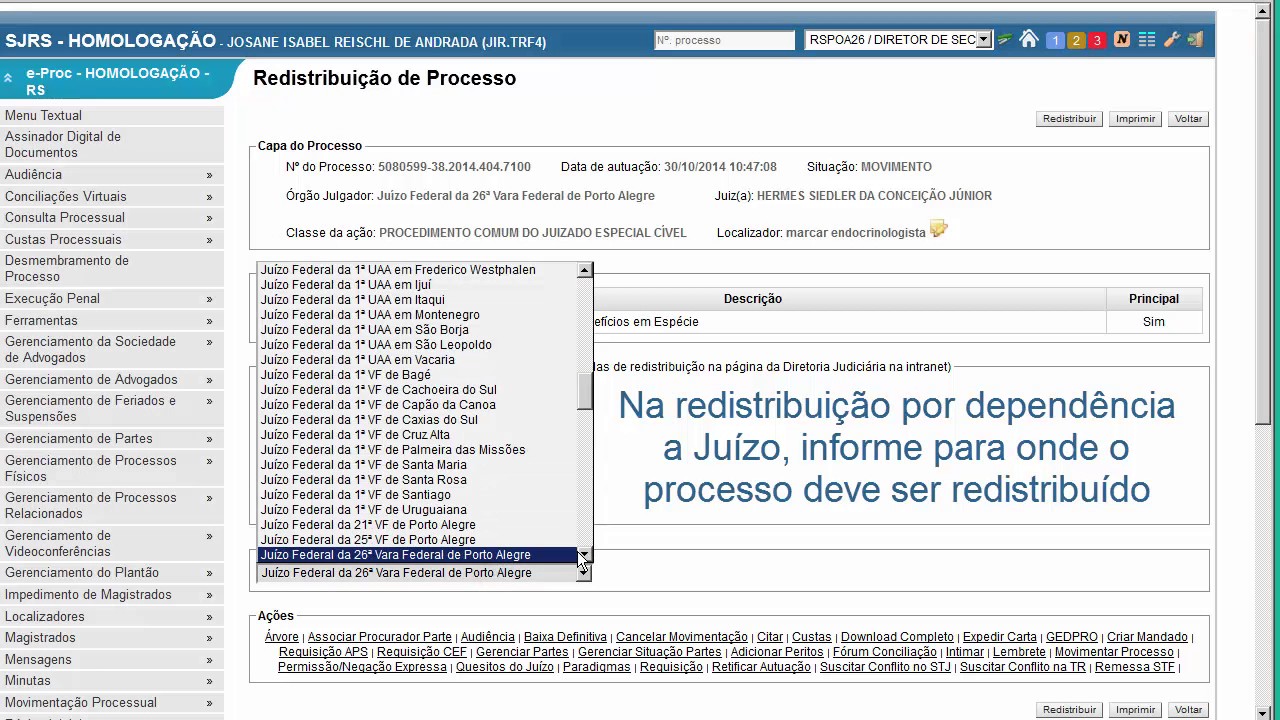Select Juízo Federal da 1ª UAA em Ijuí
The height and width of the screenshot is (720, 1280).
pos(417,285)
